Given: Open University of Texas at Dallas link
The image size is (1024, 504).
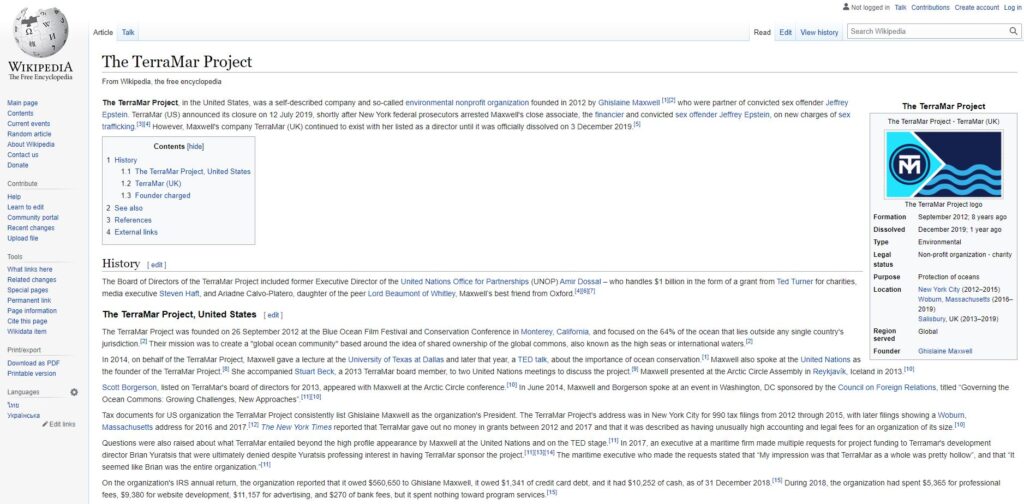Looking at the screenshot, I should pyautogui.click(x=396, y=360).
